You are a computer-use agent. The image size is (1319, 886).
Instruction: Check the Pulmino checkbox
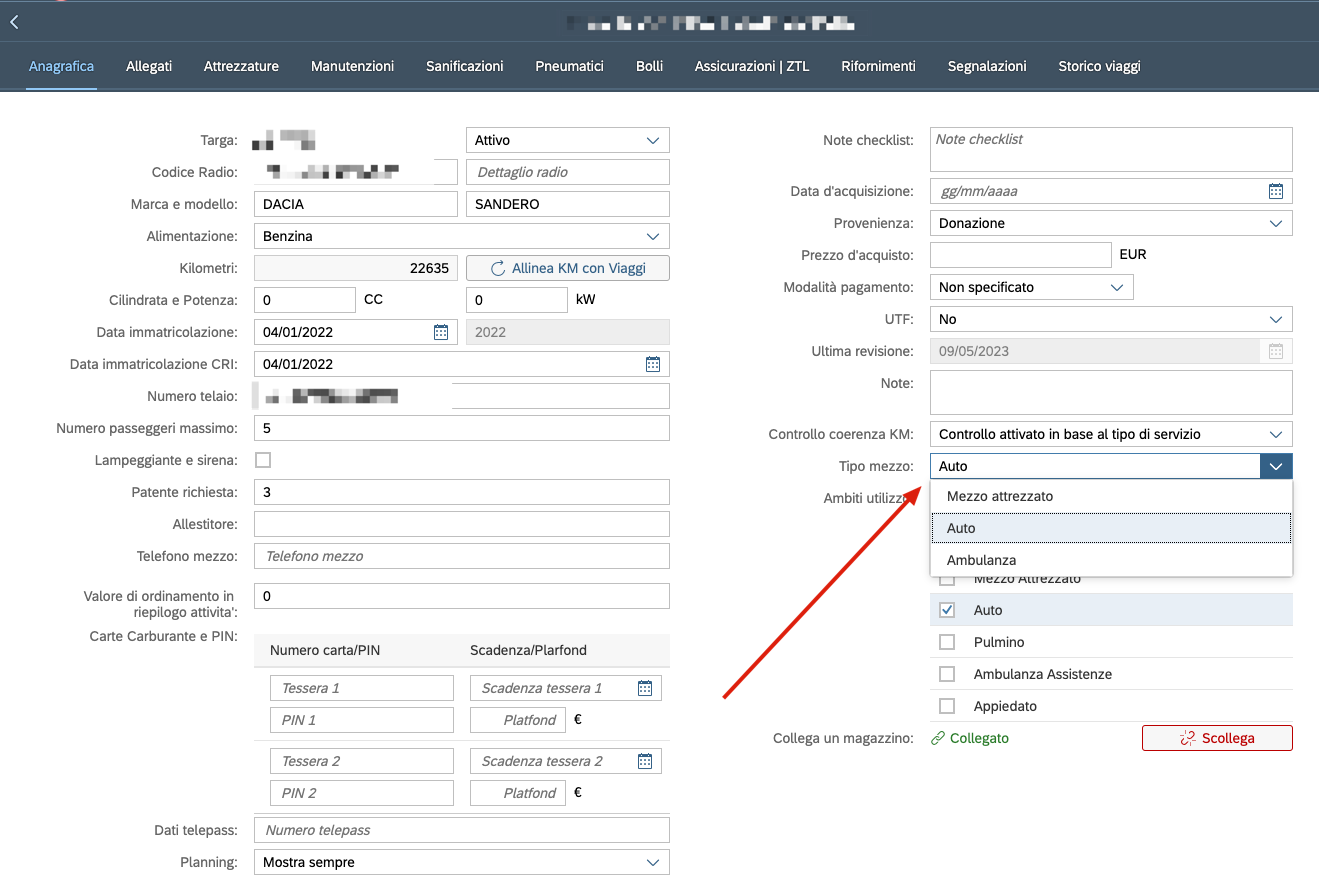click(x=947, y=642)
